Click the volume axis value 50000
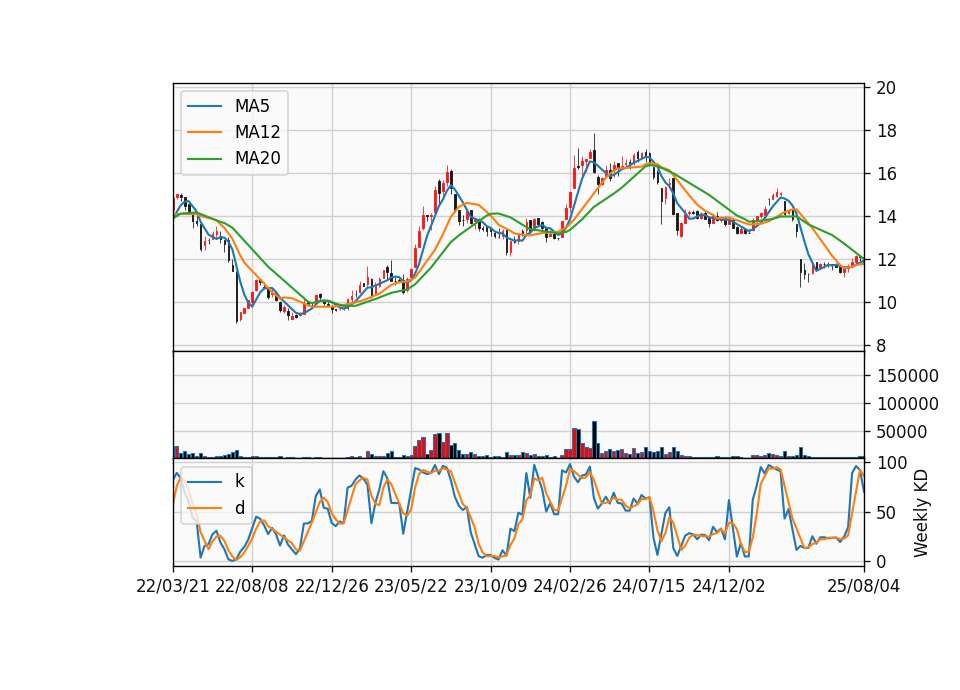Screen dimensions: 960x690 click(902, 432)
